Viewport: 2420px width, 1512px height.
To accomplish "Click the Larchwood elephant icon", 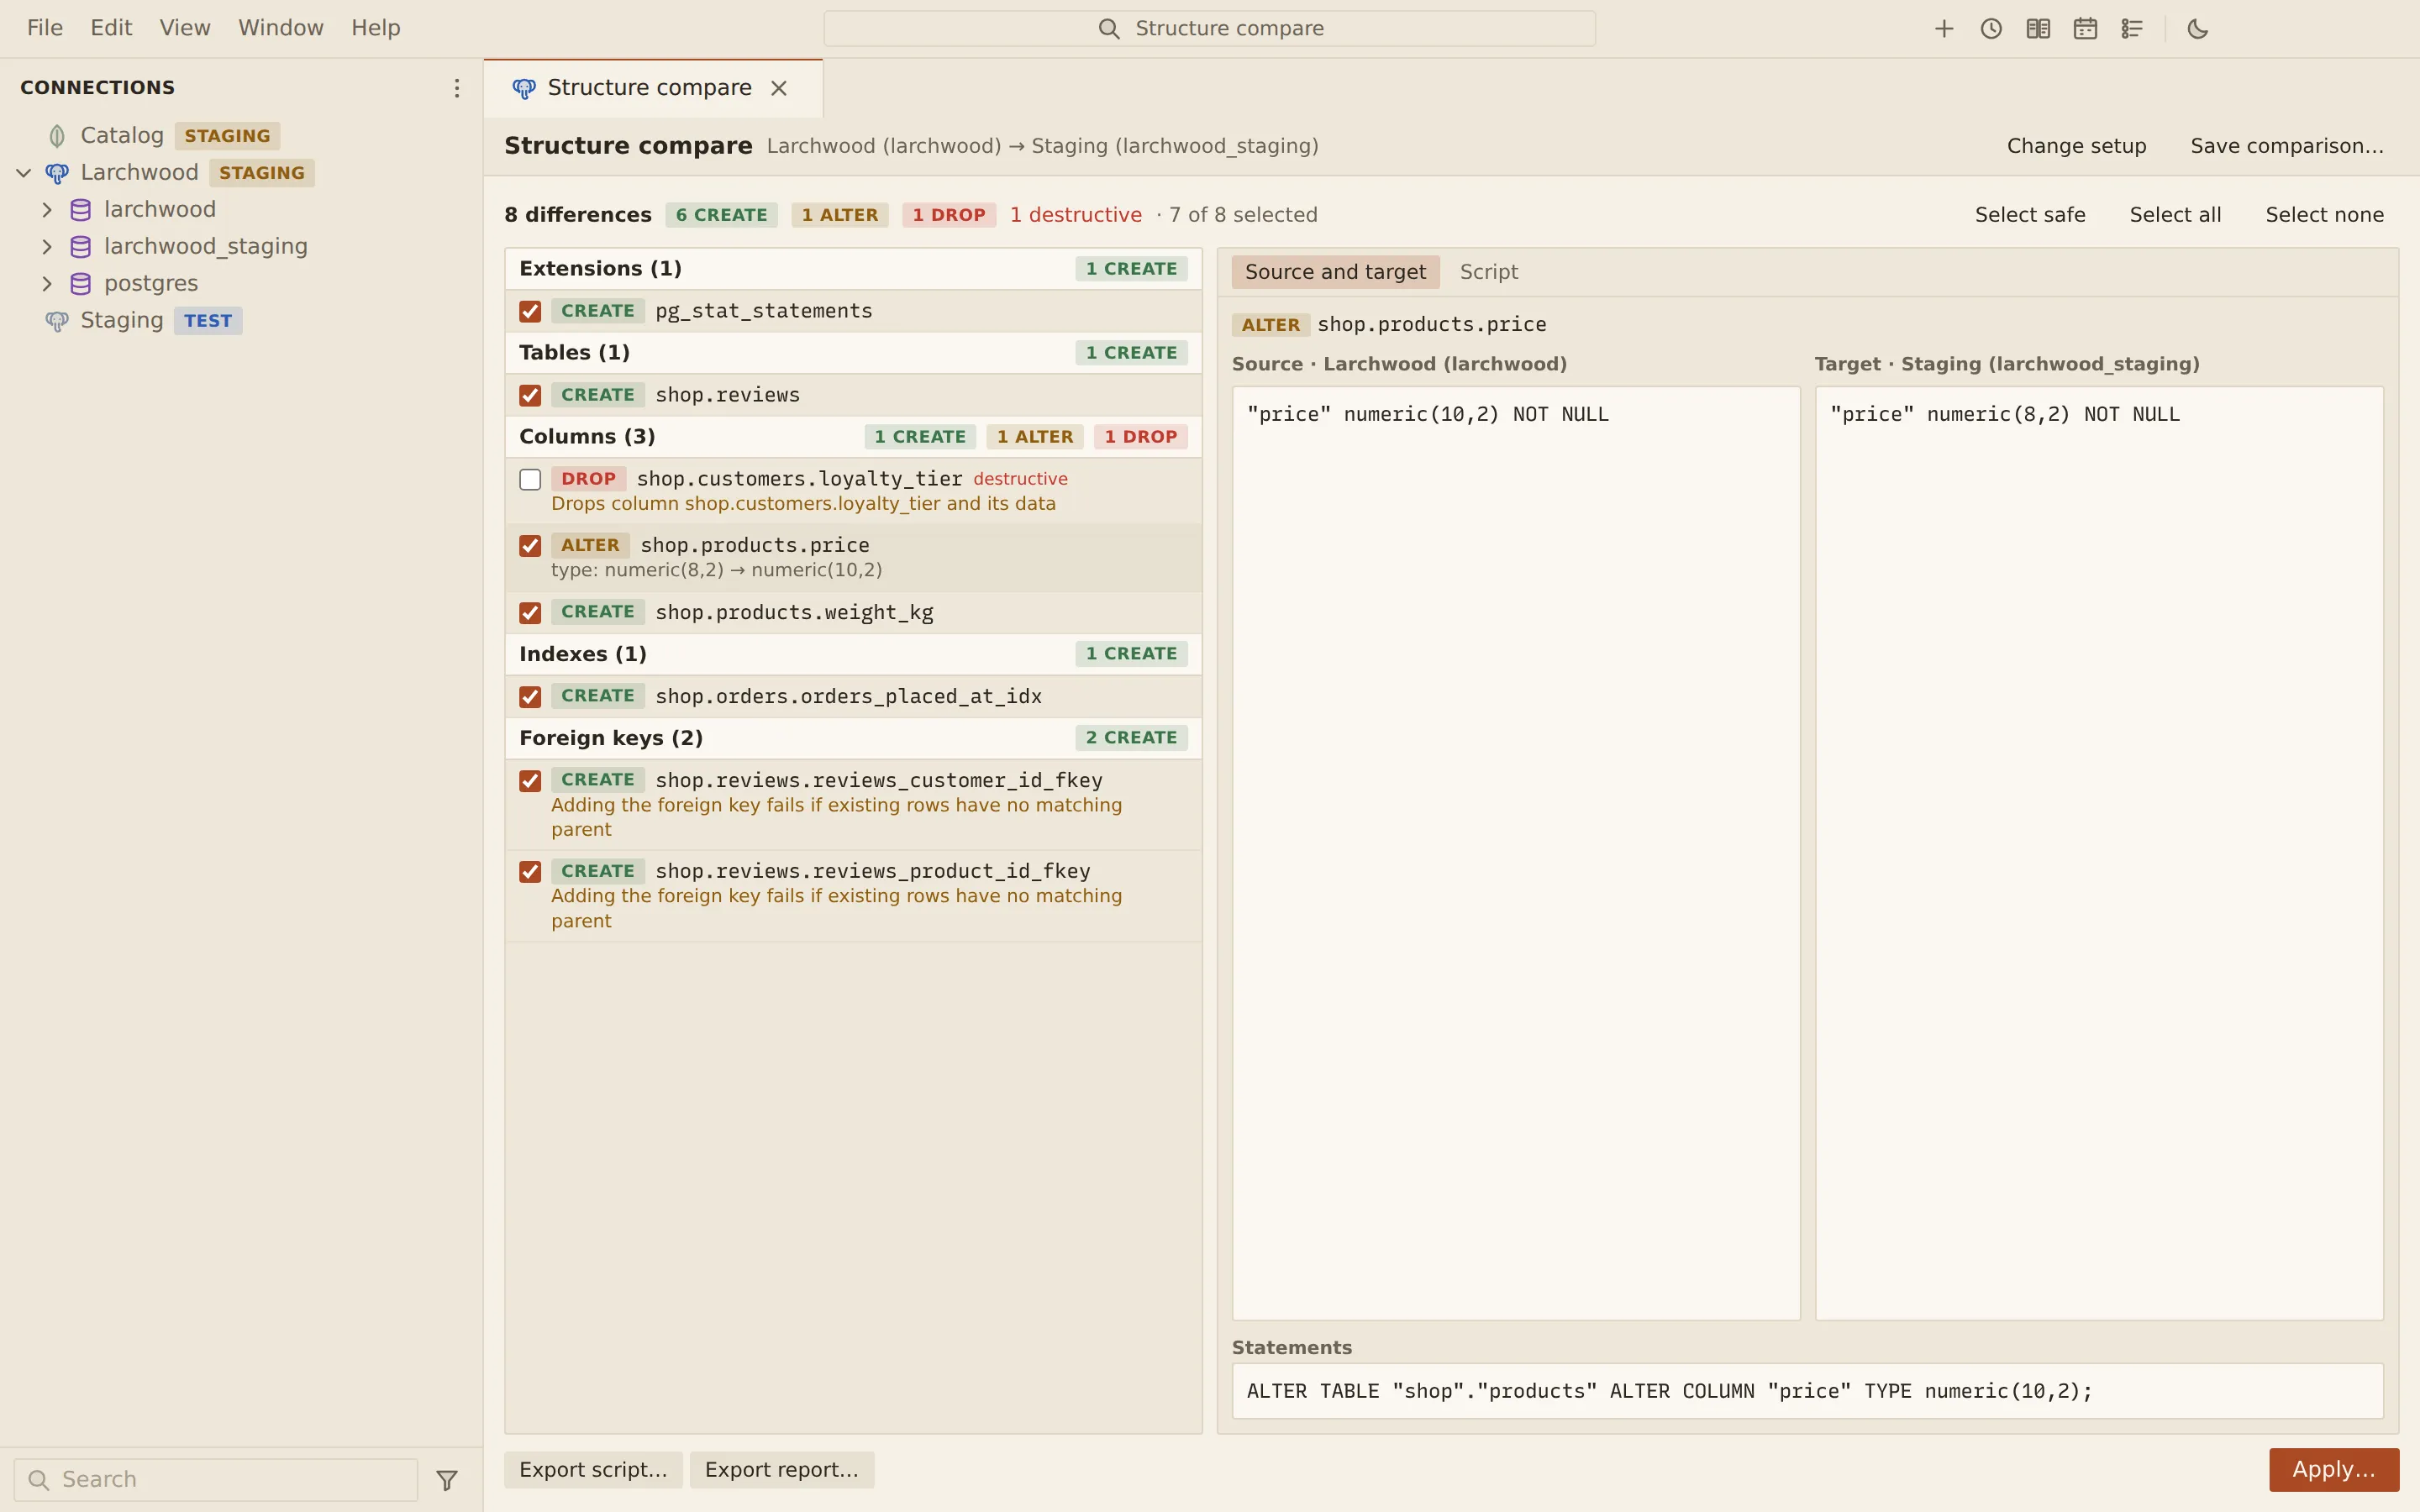I will [57, 173].
